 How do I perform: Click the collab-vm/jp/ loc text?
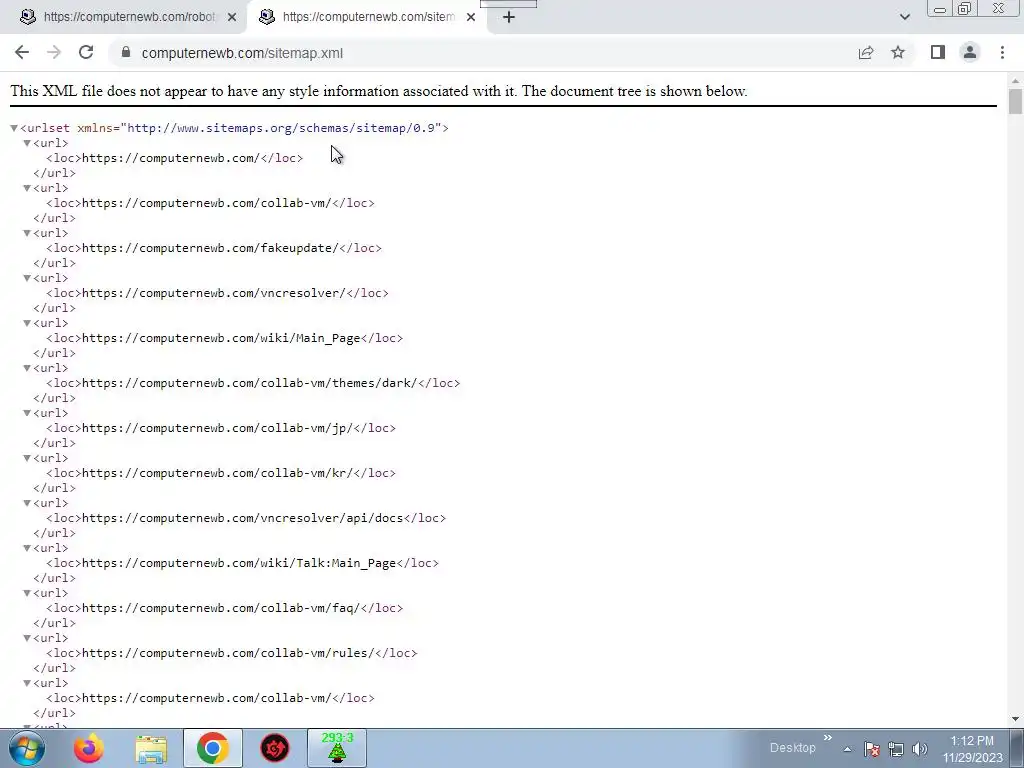(217, 428)
